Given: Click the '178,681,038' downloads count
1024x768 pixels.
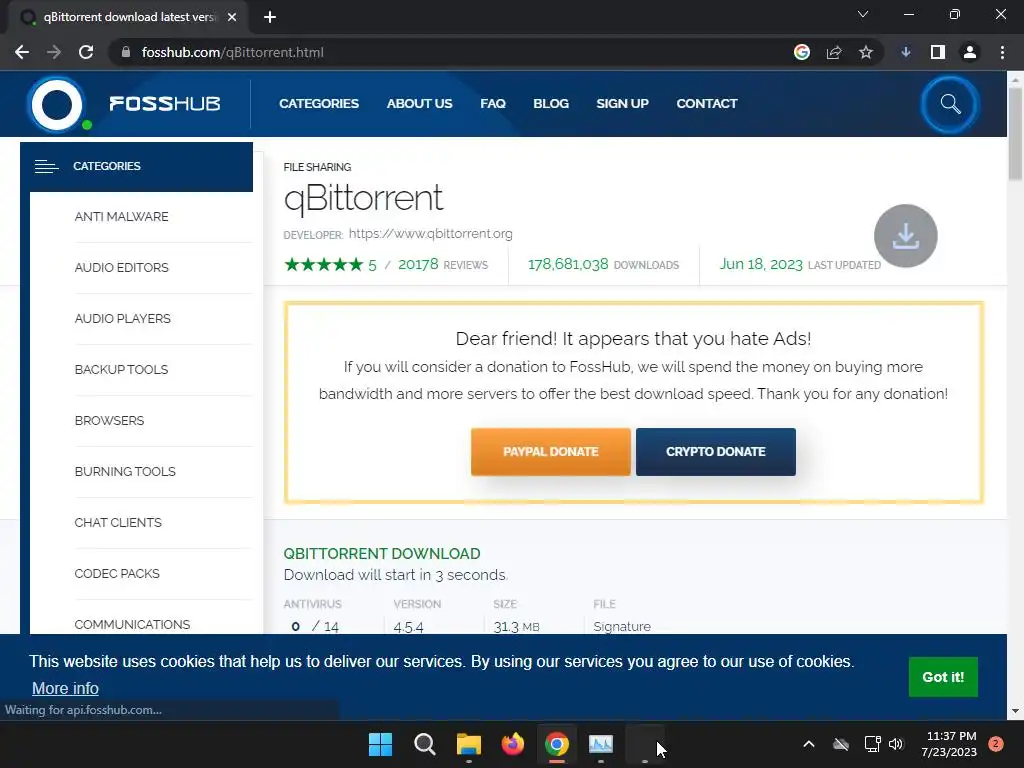Looking at the screenshot, I should point(568,264).
